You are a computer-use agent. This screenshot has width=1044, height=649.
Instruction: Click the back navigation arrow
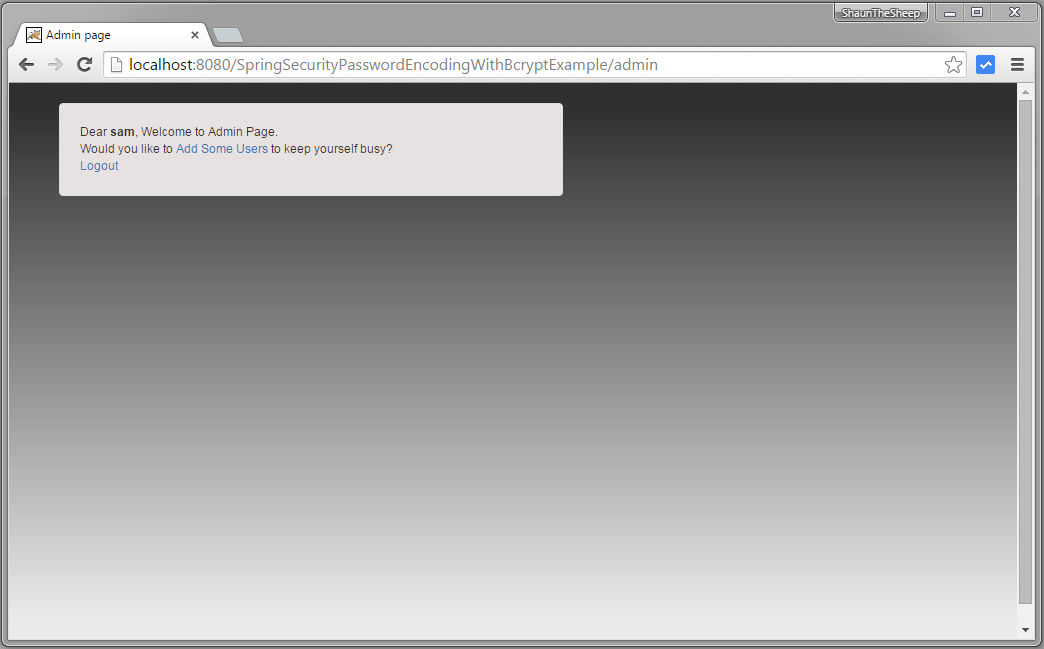tap(26, 64)
